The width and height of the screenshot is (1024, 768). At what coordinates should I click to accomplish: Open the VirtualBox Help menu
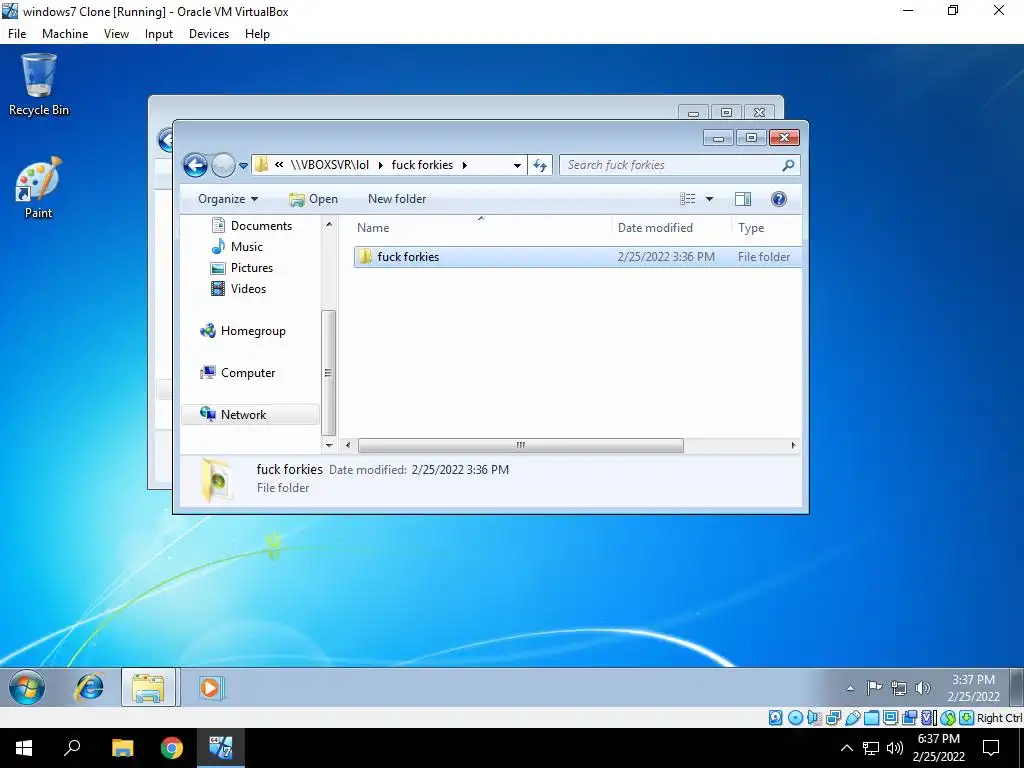pos(257,34)
